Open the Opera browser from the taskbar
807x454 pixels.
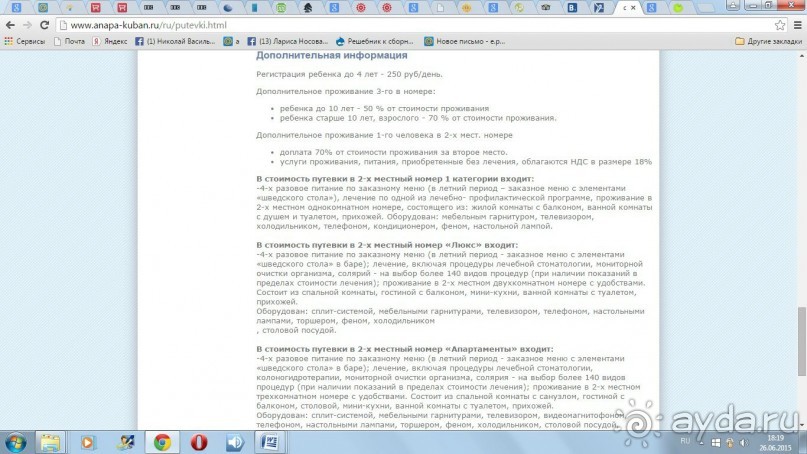tap(199, 442)
